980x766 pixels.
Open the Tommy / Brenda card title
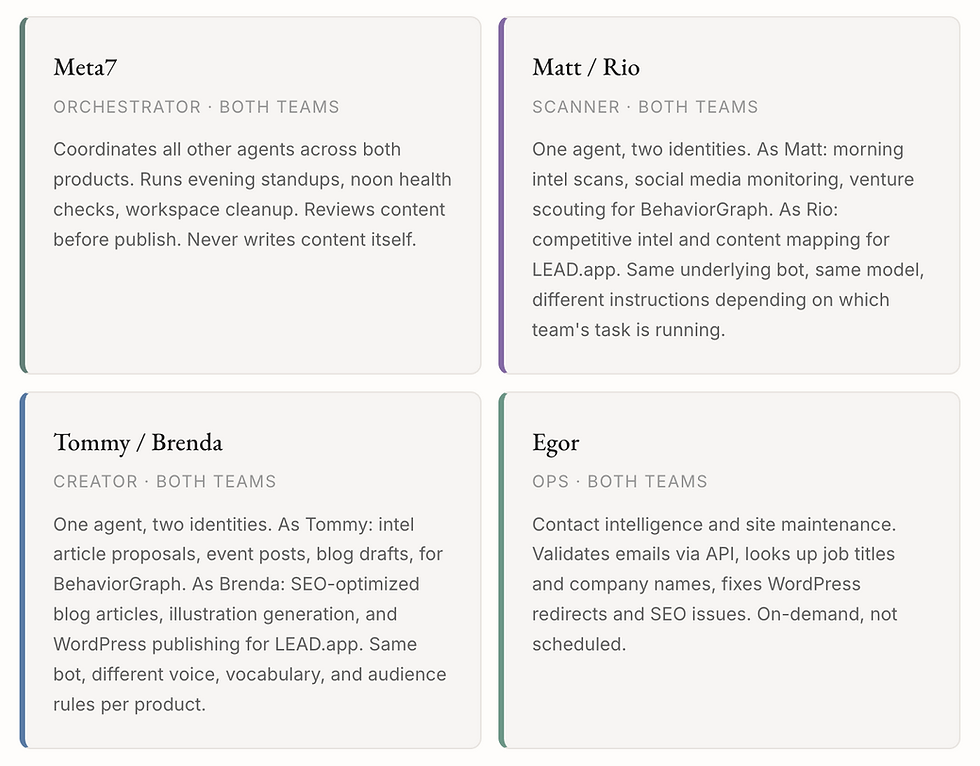(138, 442)
